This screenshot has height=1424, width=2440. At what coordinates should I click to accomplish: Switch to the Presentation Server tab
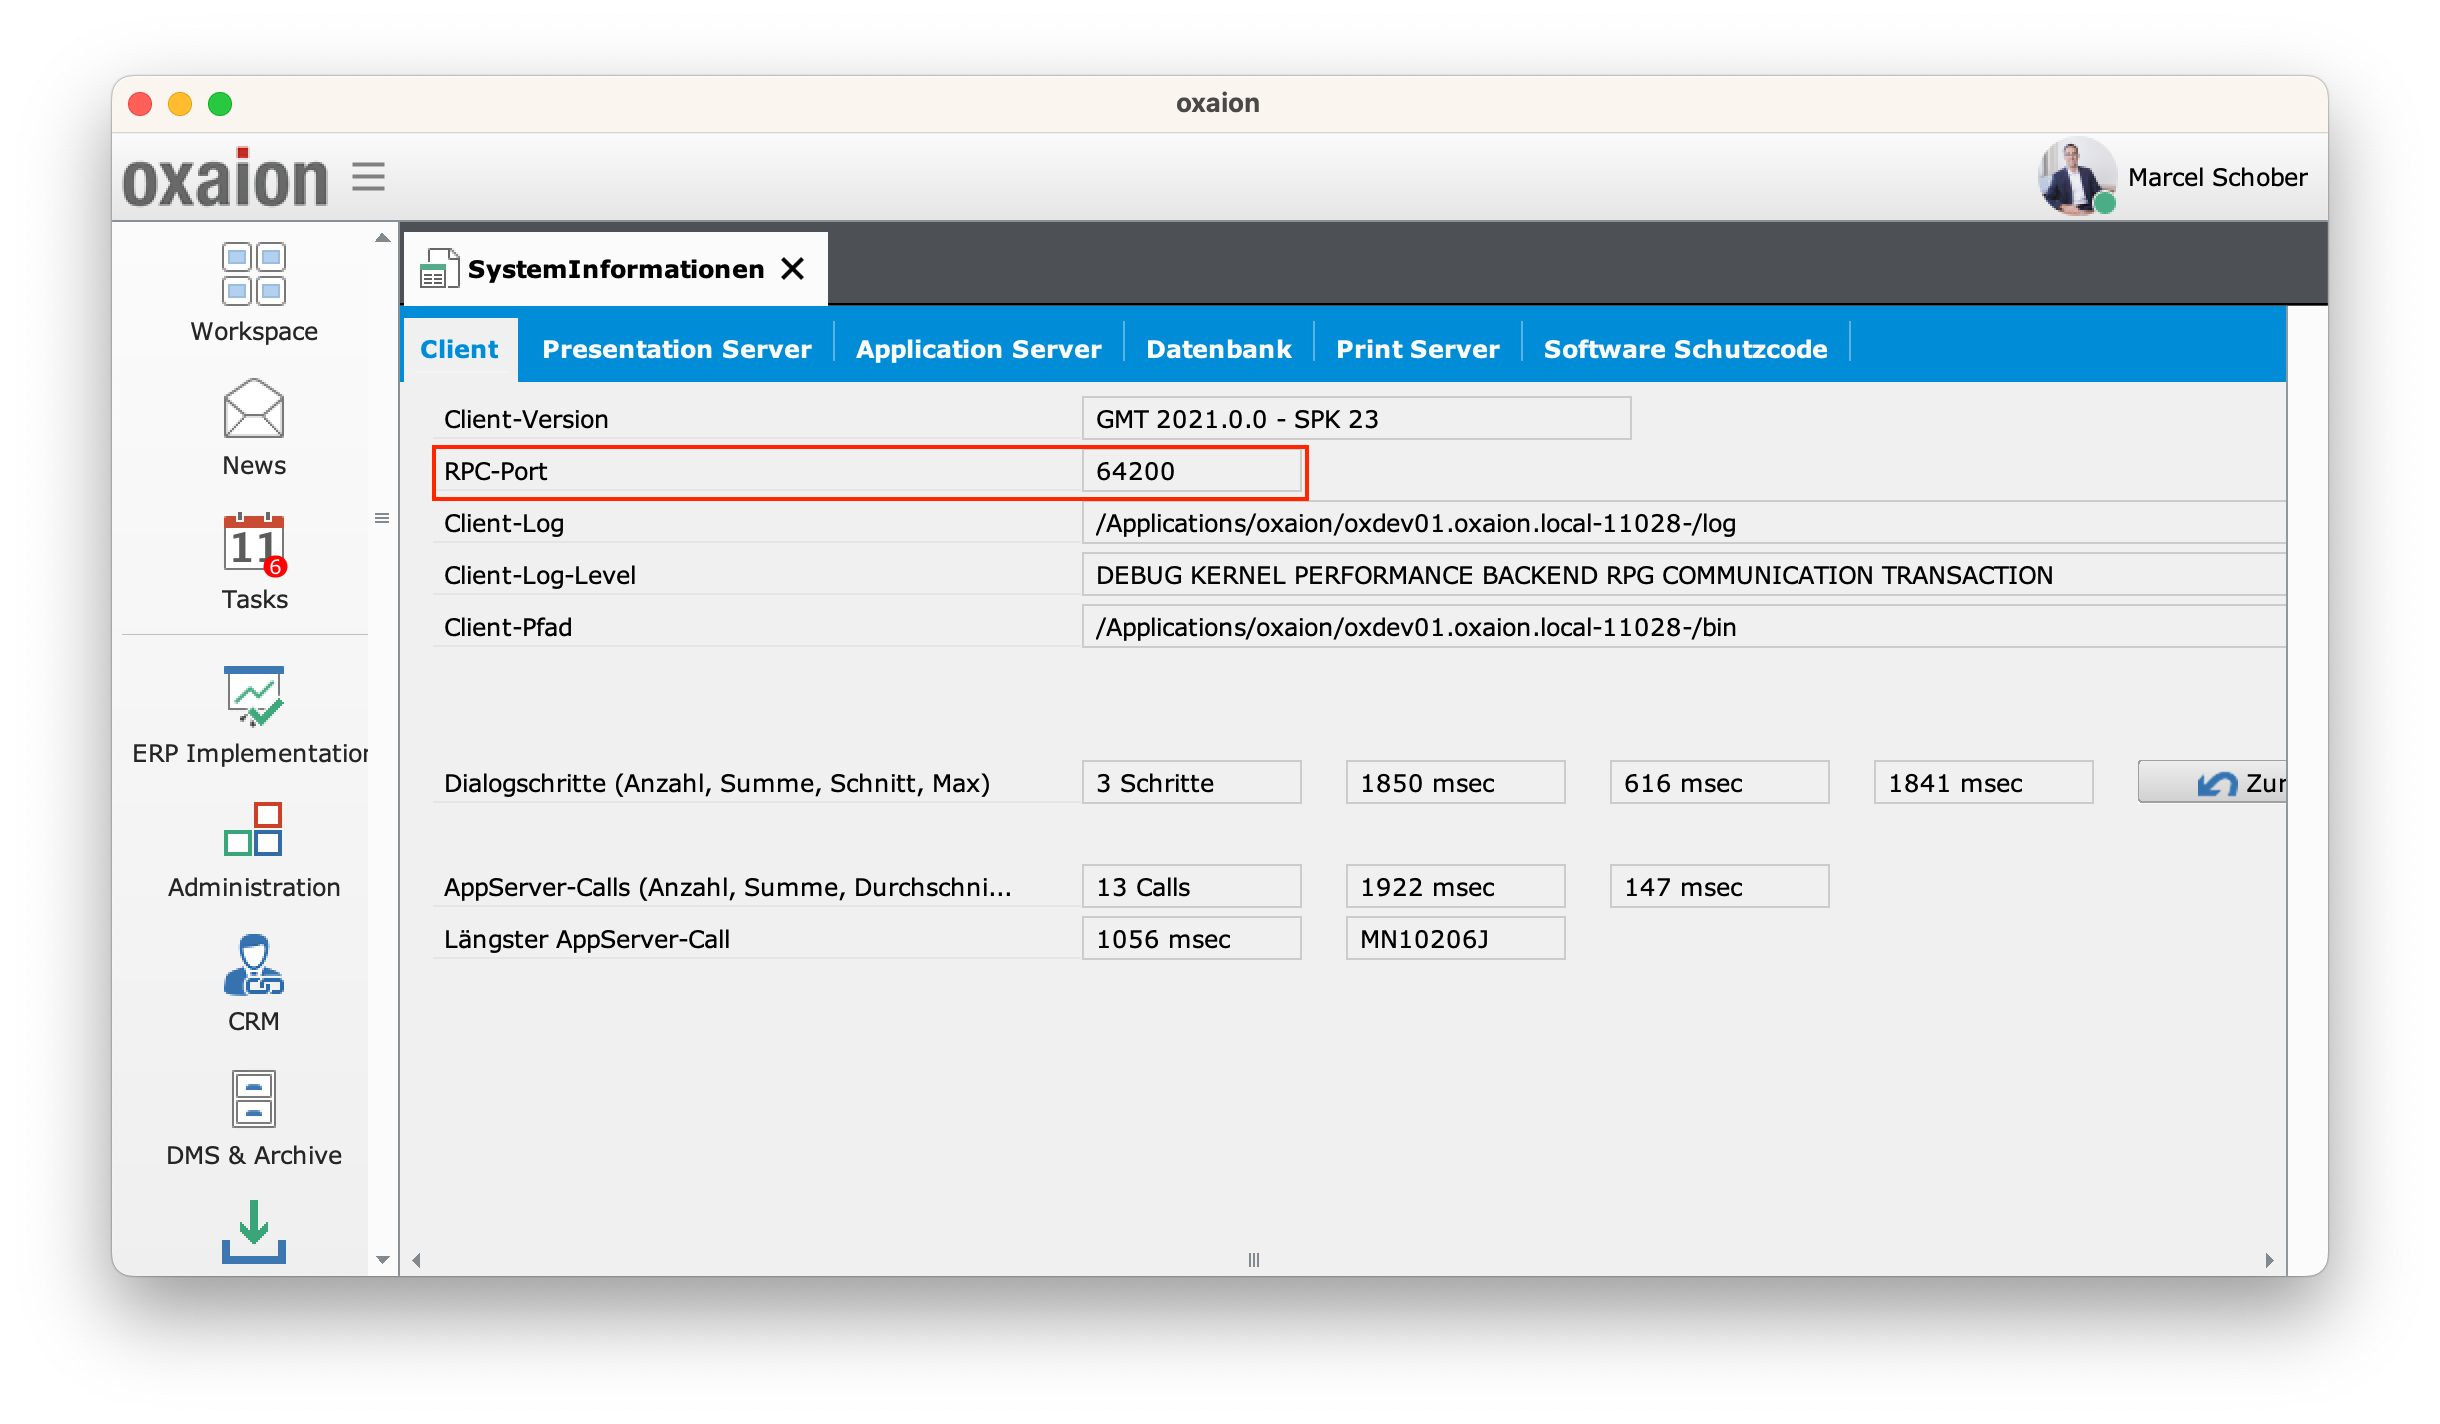[677, 349]
